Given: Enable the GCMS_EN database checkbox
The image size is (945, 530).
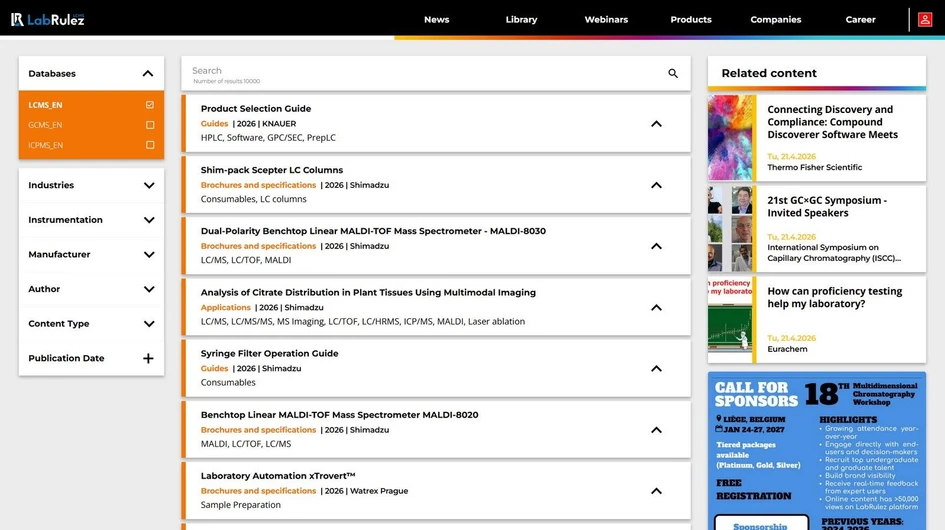Looking at the screenshot, I should click(x=150, y=125).
